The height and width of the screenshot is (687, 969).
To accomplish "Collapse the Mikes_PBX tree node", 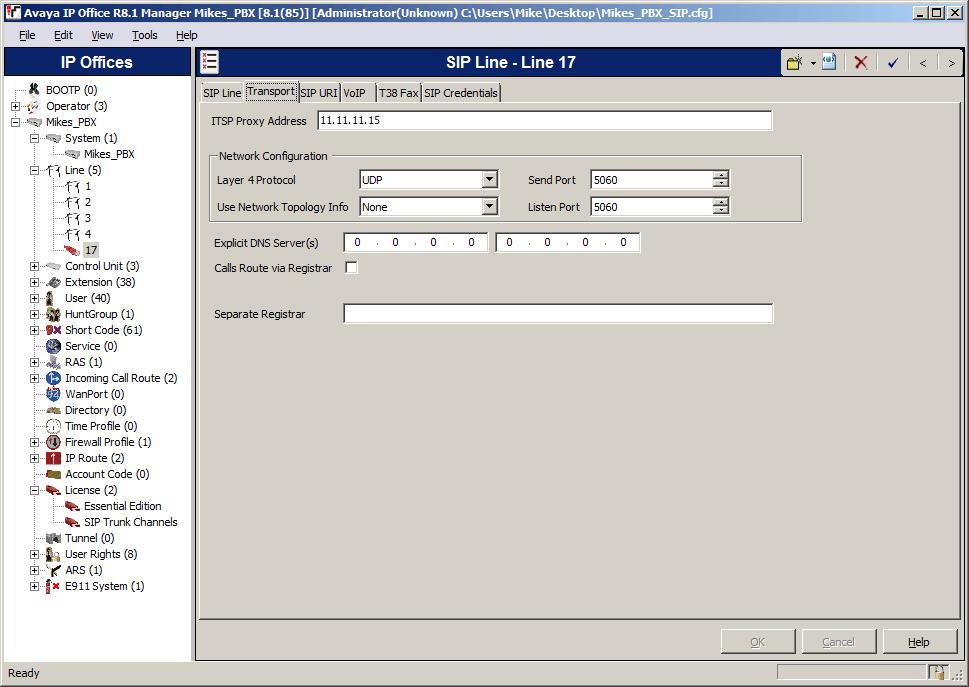I will click(15, 122).
